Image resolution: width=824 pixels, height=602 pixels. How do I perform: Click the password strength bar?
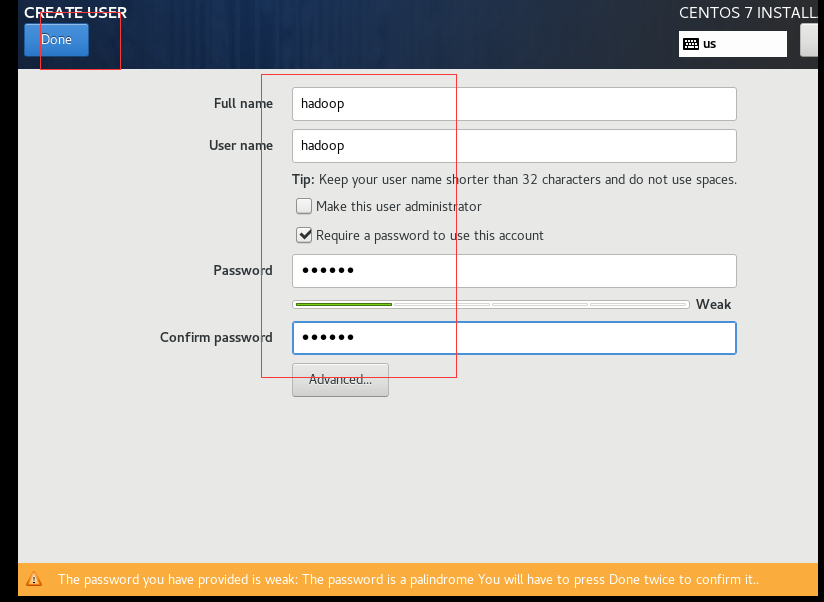point(491,304)
